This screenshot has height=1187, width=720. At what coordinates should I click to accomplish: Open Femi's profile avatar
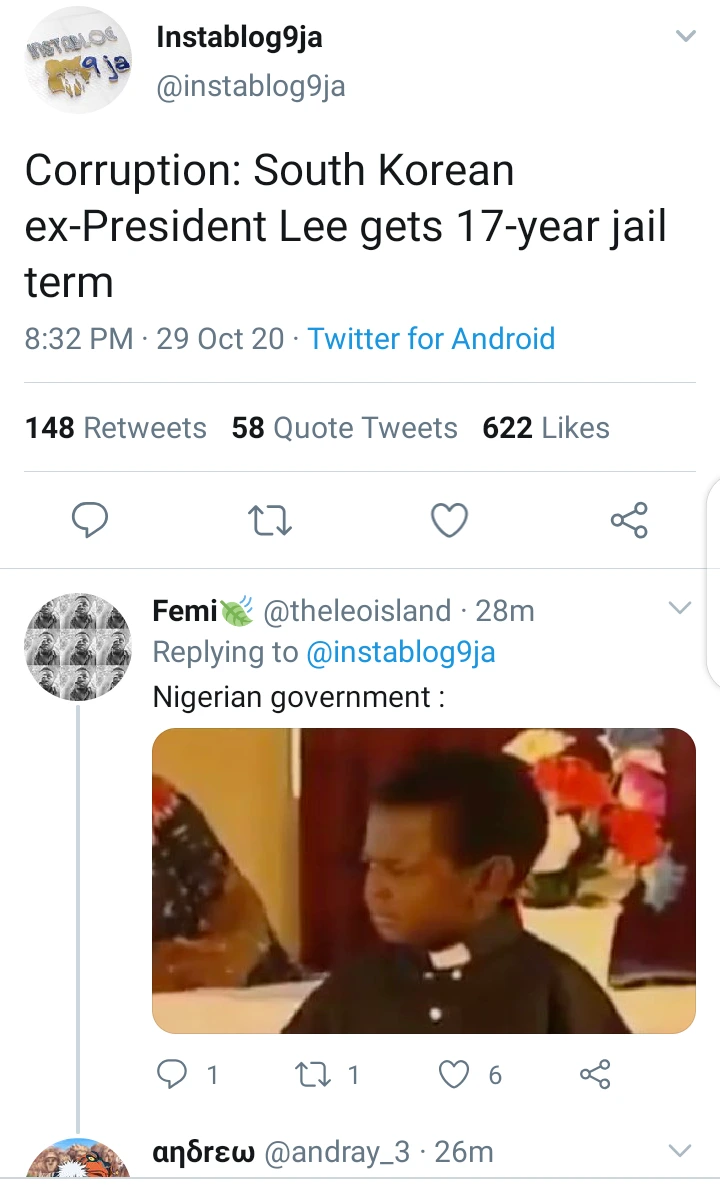78,646
